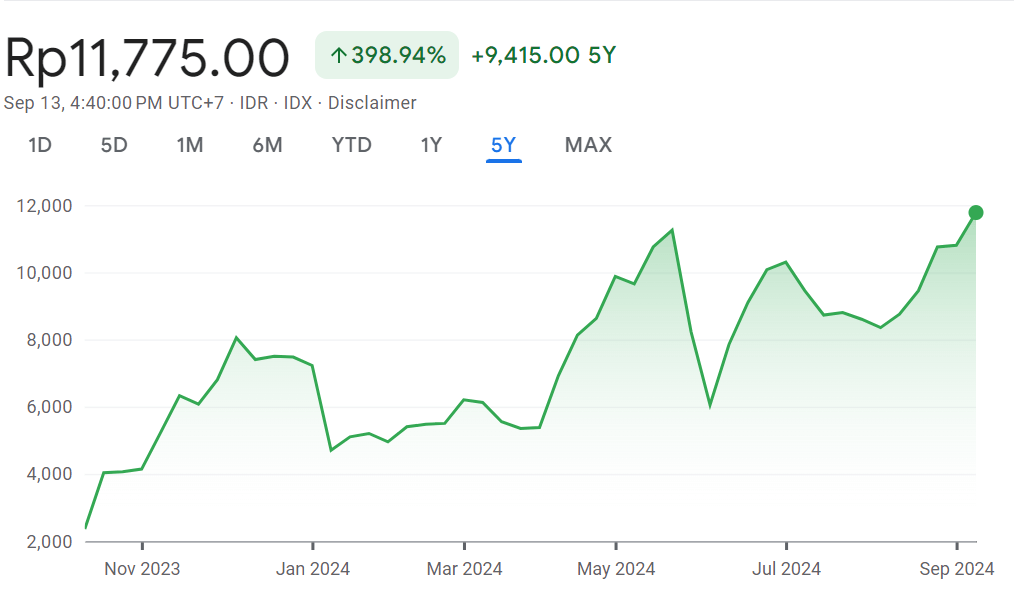The image size is (1014, 595).
Task: Click the green end-point dot on chart
Action: pyautogui.click(x=976, y=212)
